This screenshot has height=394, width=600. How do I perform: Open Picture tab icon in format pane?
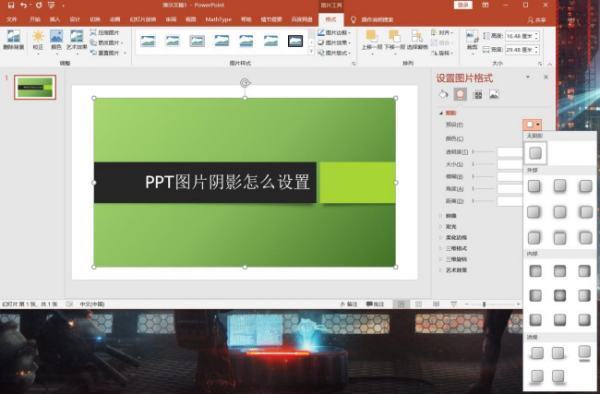point(494,94)
